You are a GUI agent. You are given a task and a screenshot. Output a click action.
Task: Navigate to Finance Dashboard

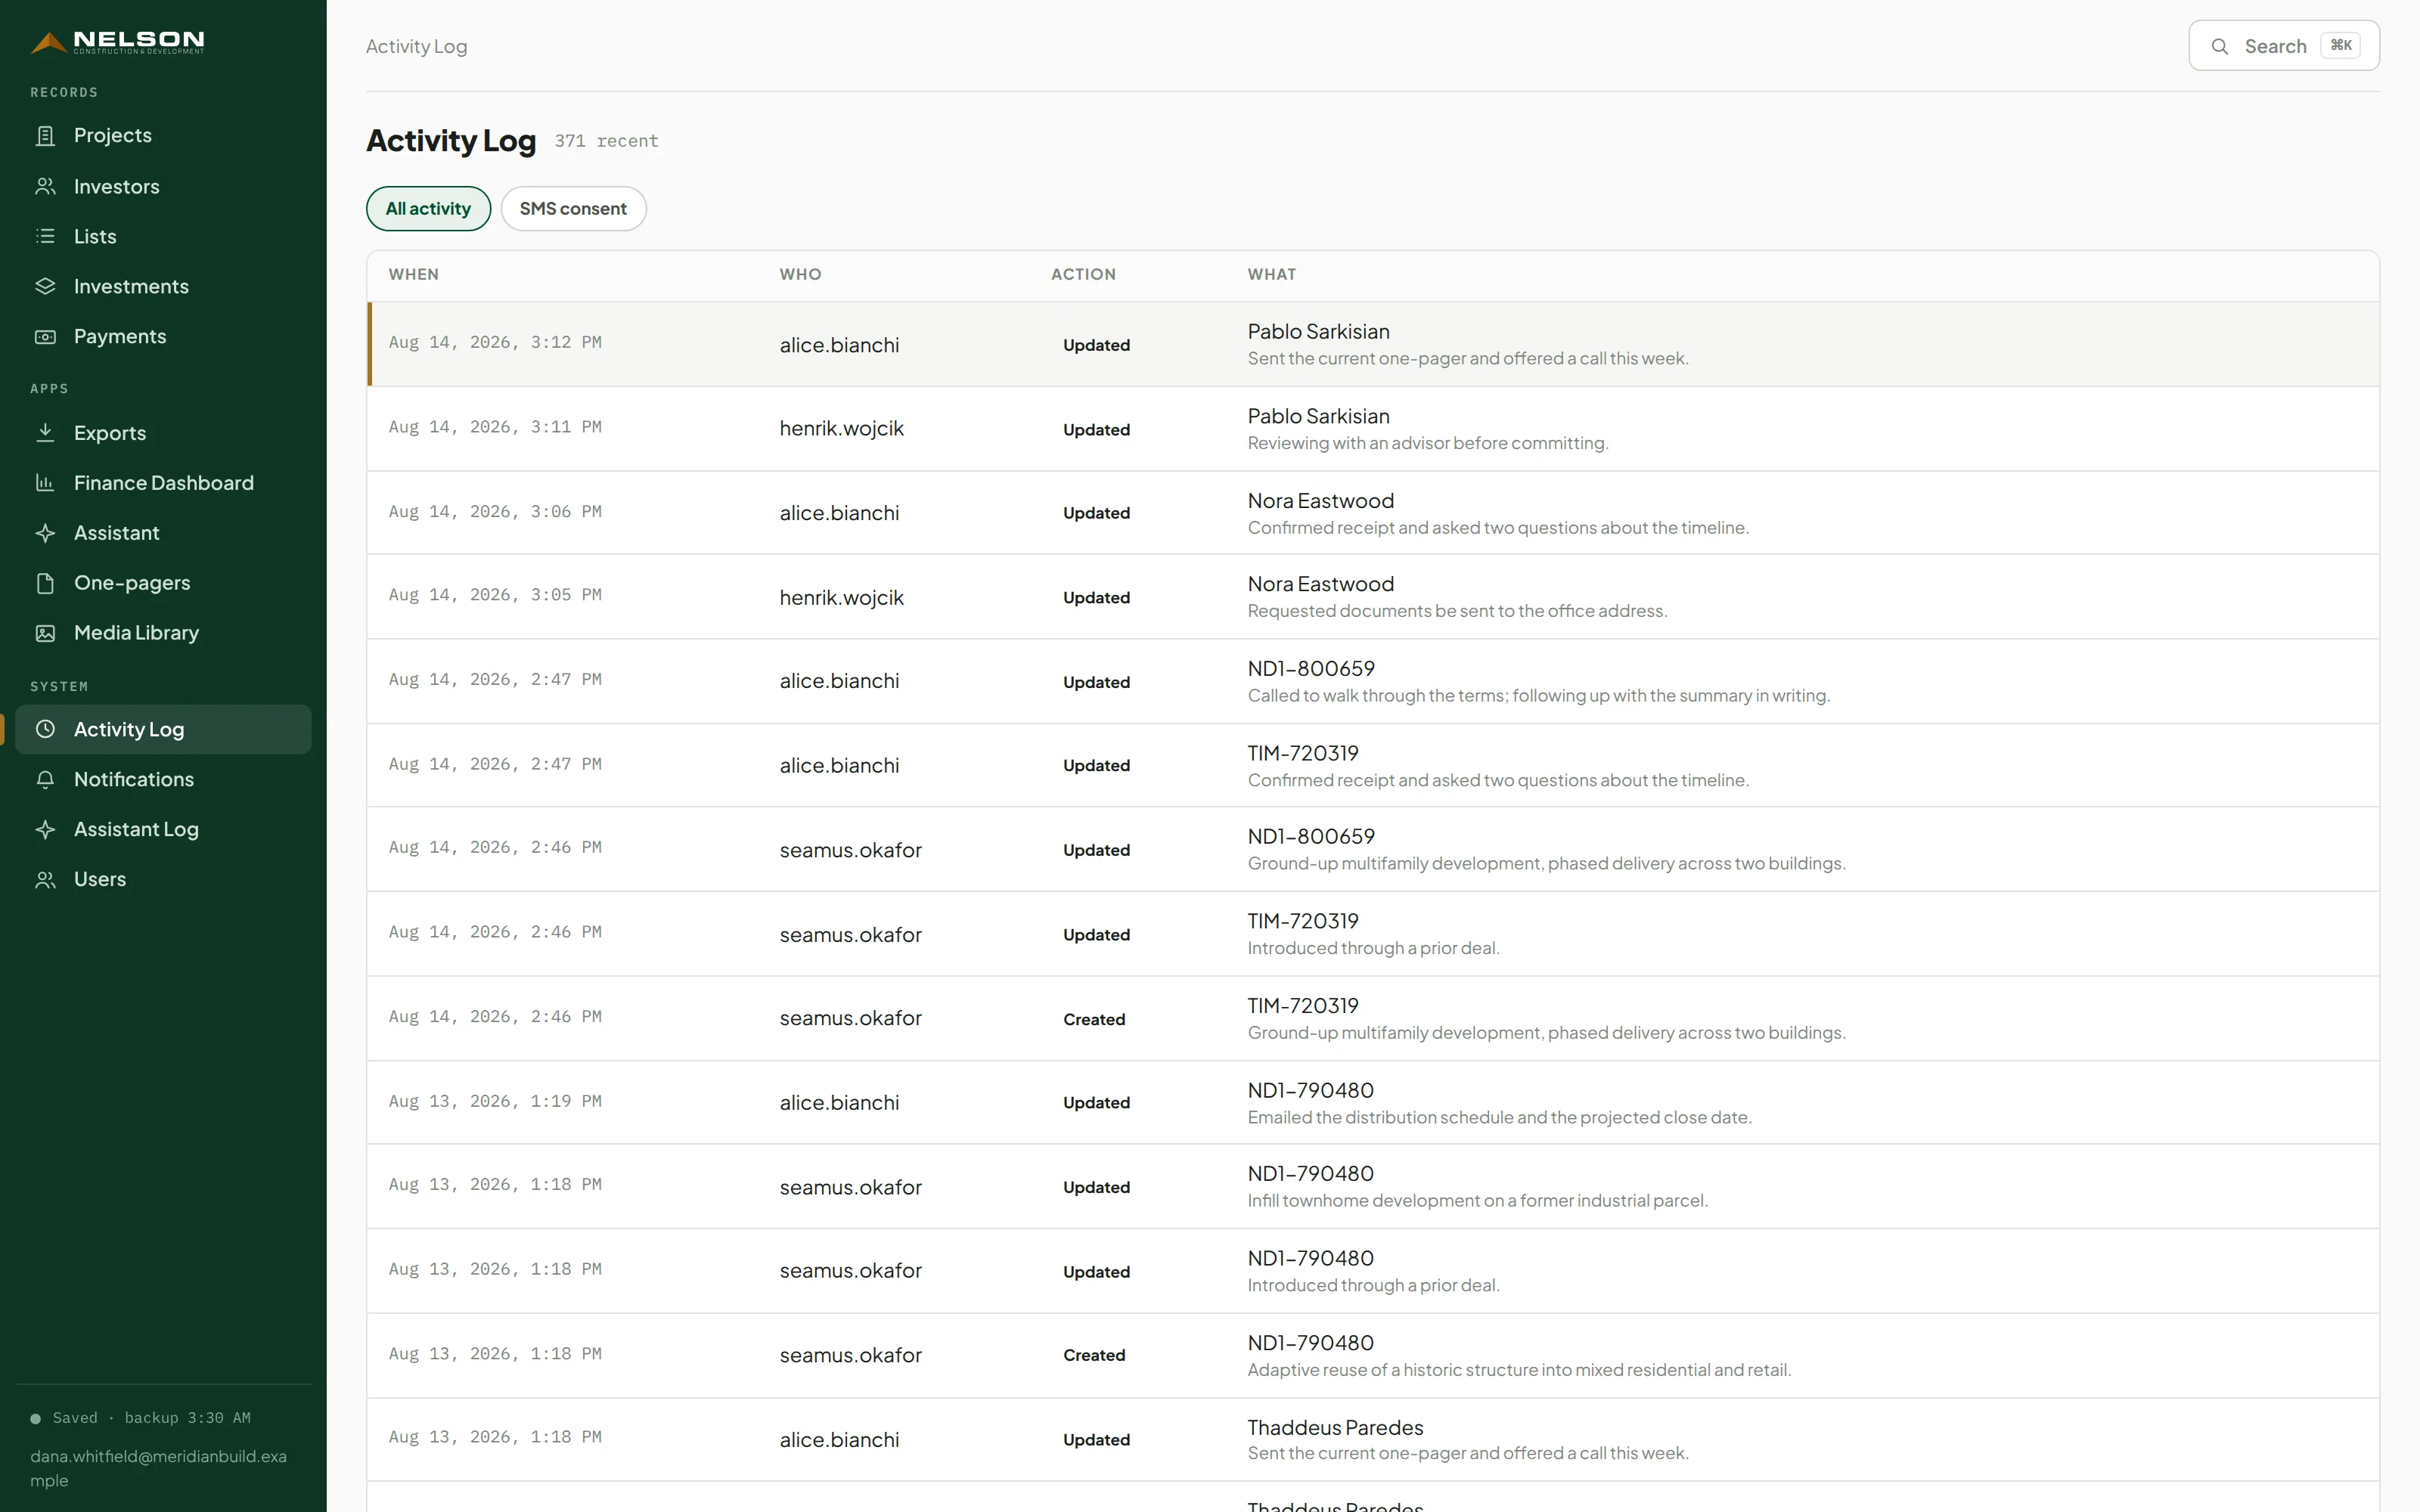(163, 483)
